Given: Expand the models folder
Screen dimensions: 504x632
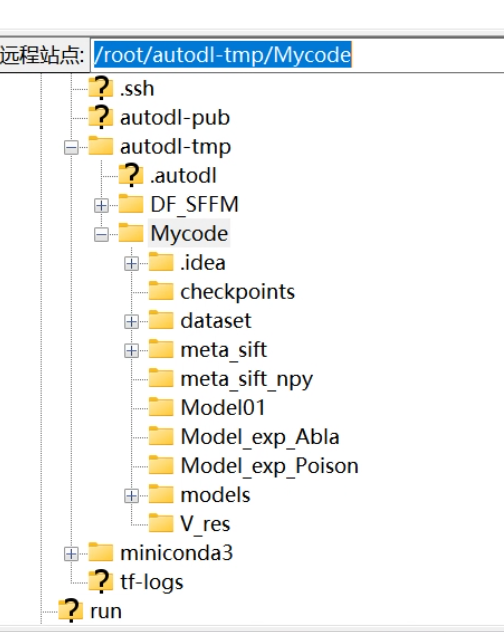Looking at the screenshot, I should [131, 496].
